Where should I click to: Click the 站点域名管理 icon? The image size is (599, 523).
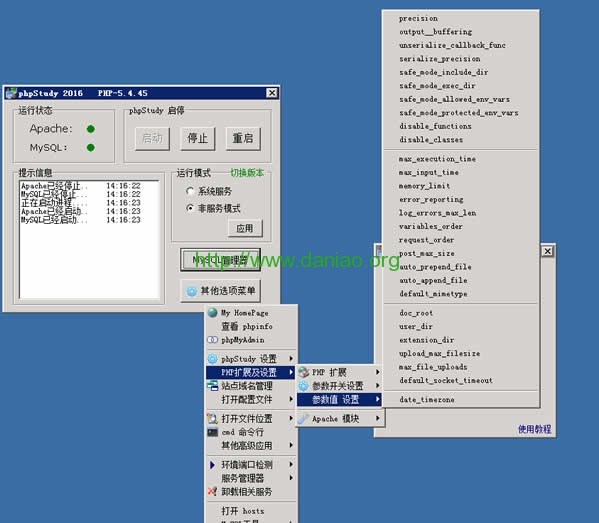[212, 385]
